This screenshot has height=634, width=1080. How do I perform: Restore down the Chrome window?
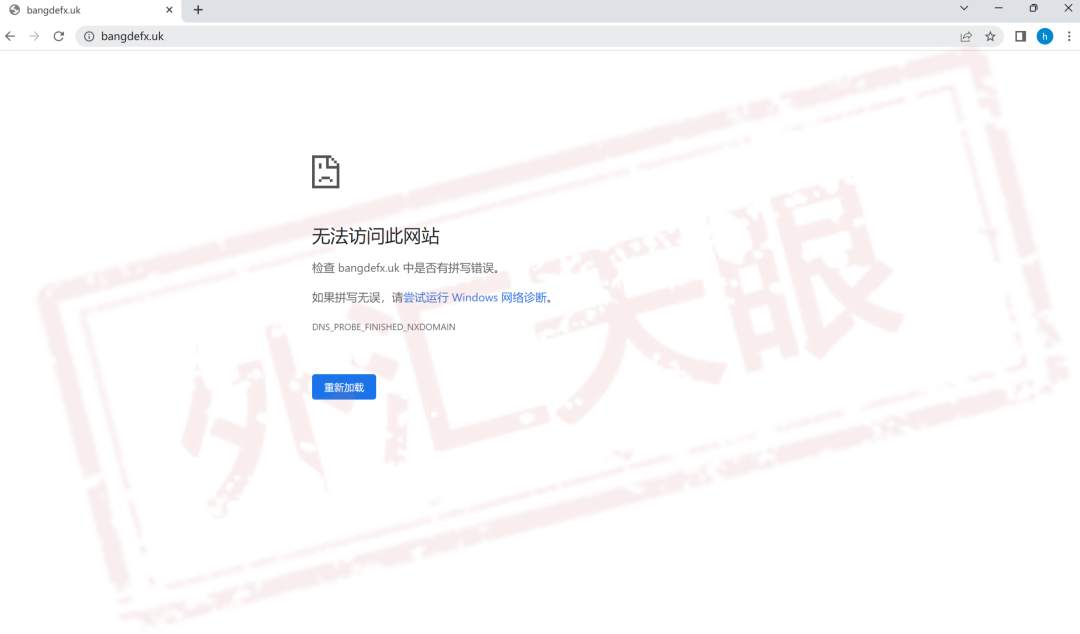tap(1033, 8)
